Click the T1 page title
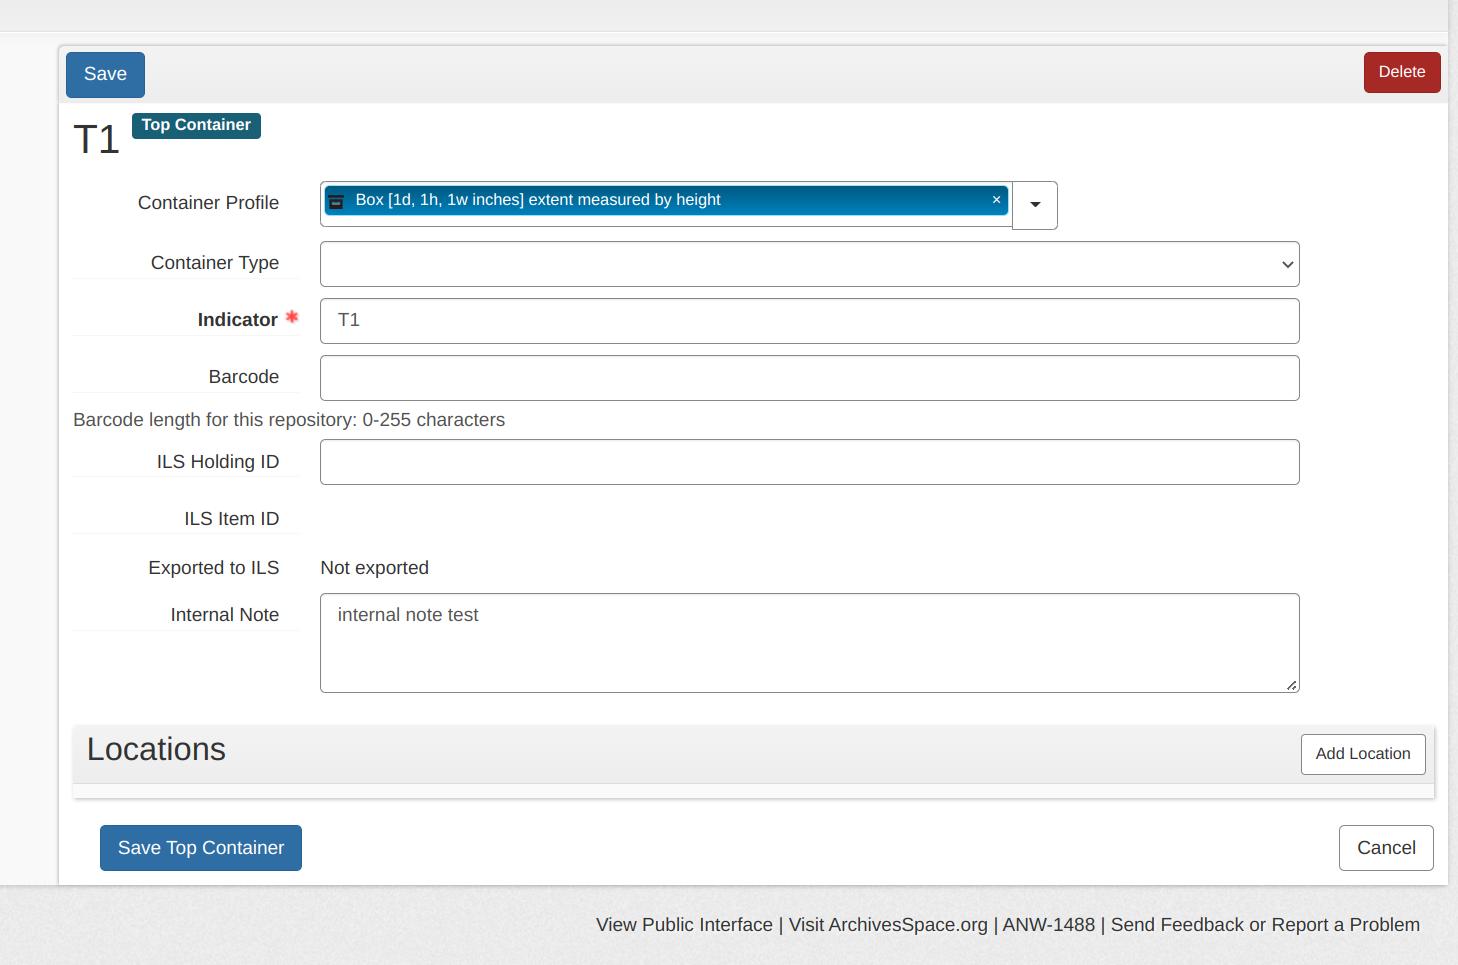Screen dimensions: 1458x965 (x=96, y=140)
